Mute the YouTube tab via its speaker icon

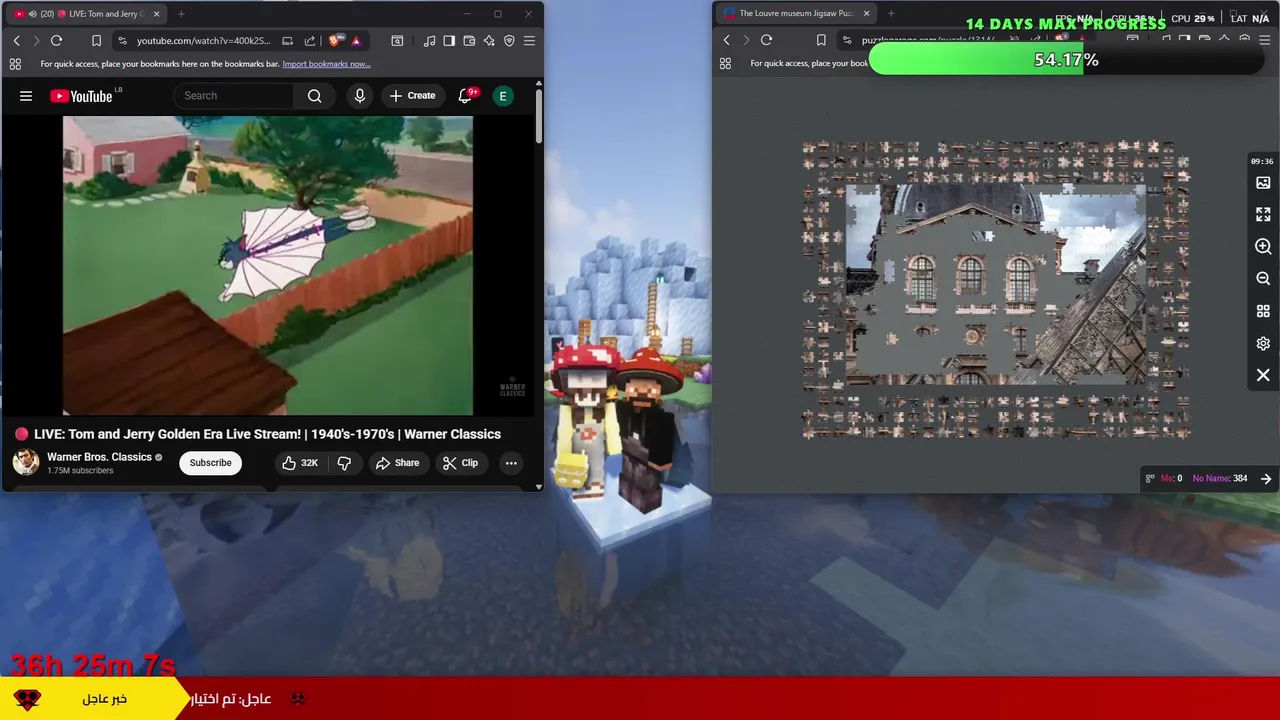click(x=33, y=14)
